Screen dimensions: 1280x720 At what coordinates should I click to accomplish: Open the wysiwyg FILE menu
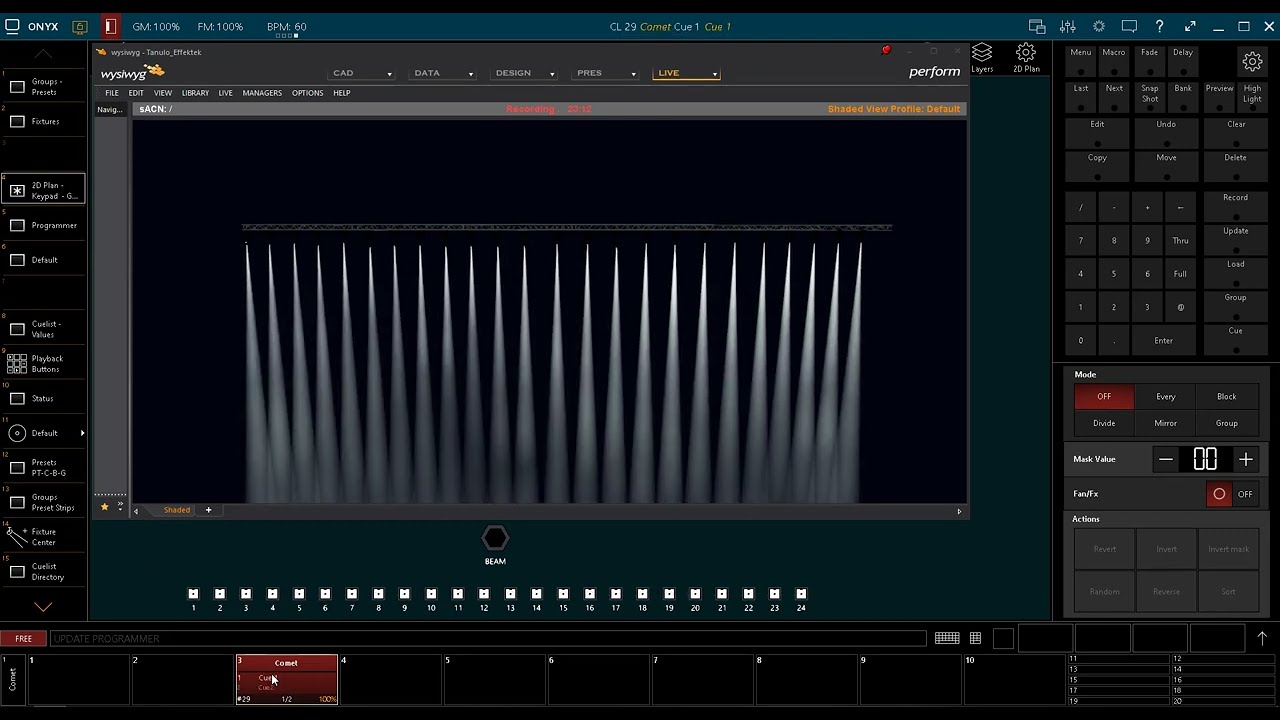[112, 93]
